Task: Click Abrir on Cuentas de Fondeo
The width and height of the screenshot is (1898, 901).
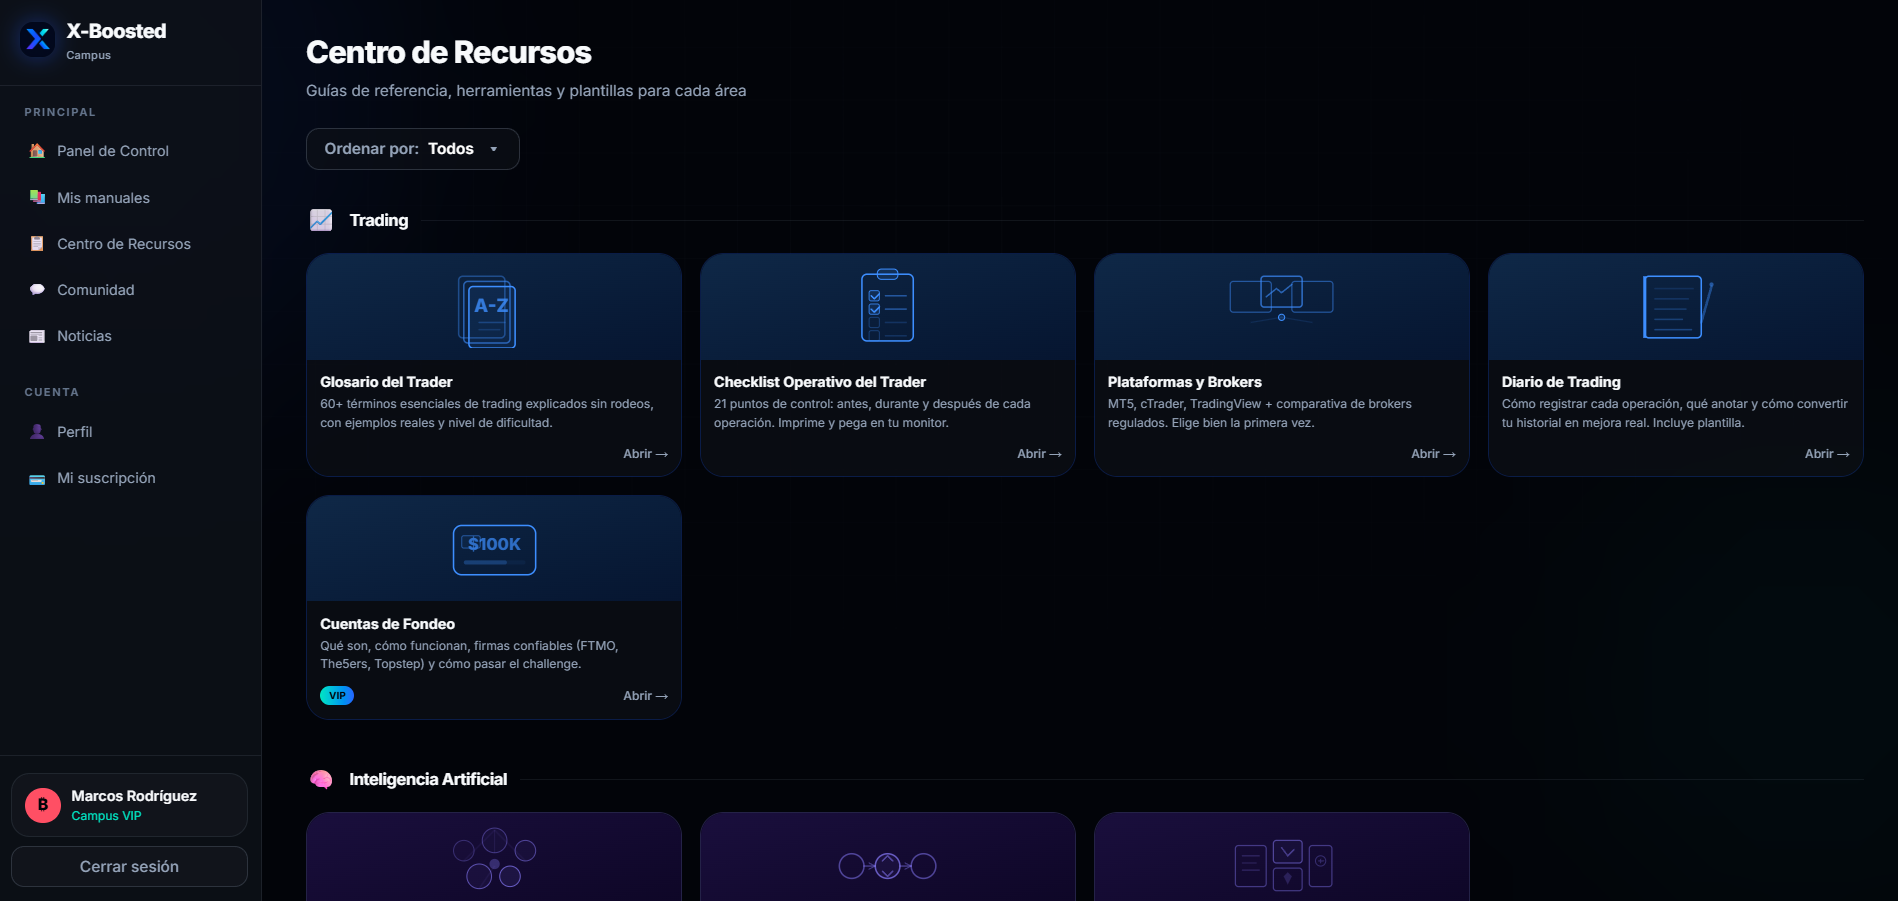Action: pyautogui.click(x=645, y=696)
